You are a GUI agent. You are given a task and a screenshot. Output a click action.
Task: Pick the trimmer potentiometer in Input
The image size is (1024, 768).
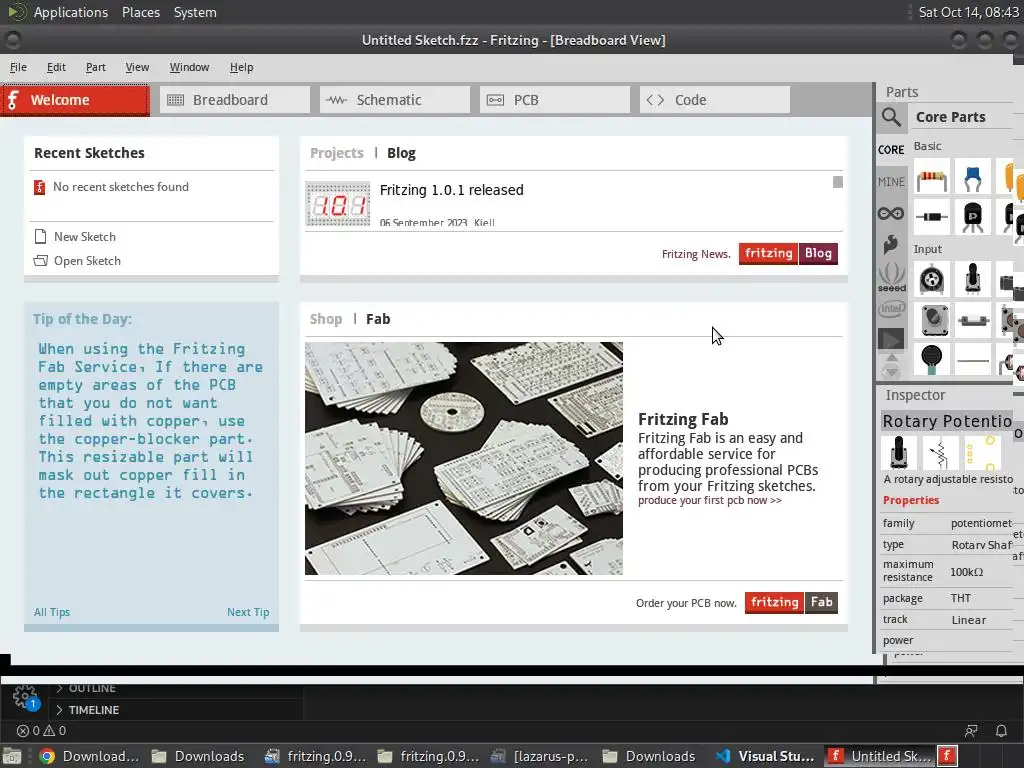click(x=932, y=280)
